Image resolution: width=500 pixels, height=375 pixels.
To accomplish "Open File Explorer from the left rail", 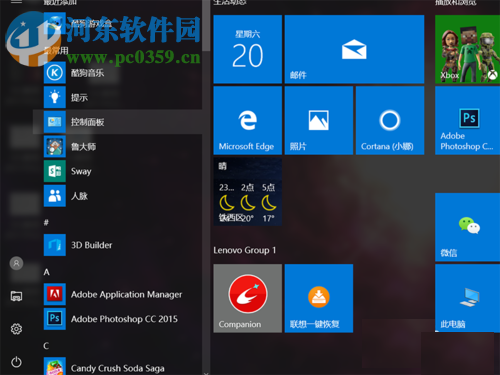I will 16,296.
